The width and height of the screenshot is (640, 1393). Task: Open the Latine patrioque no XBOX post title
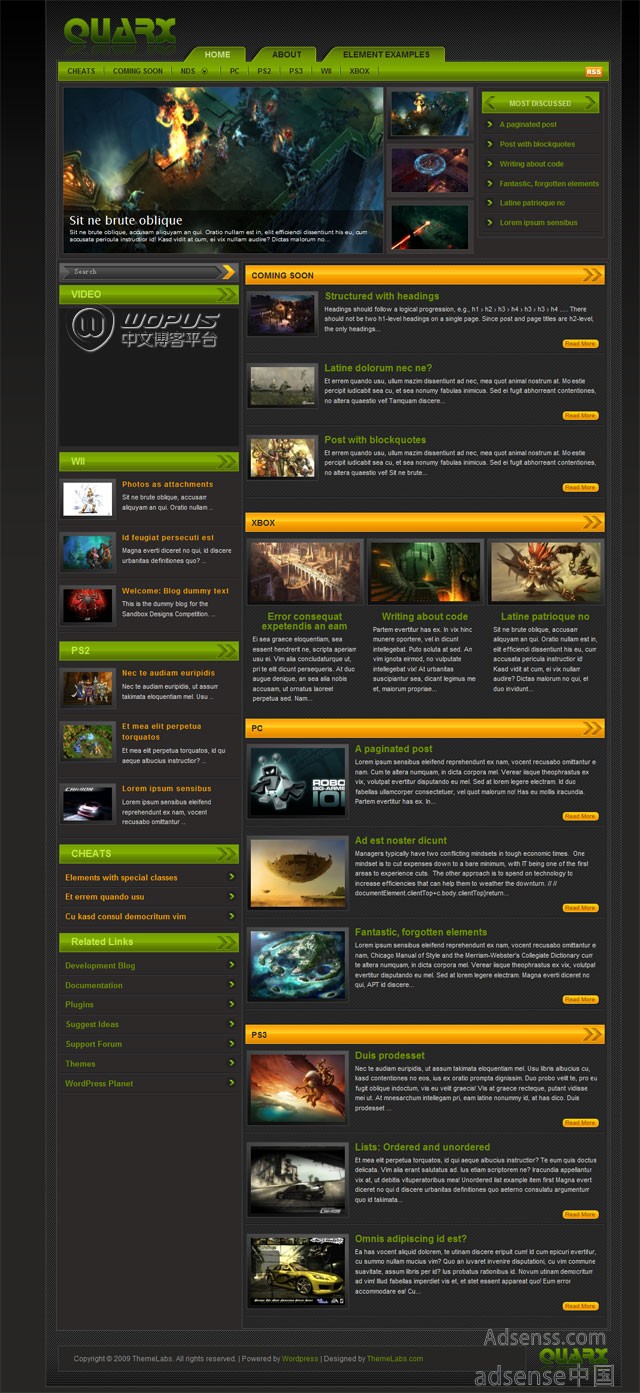point(545,616)
